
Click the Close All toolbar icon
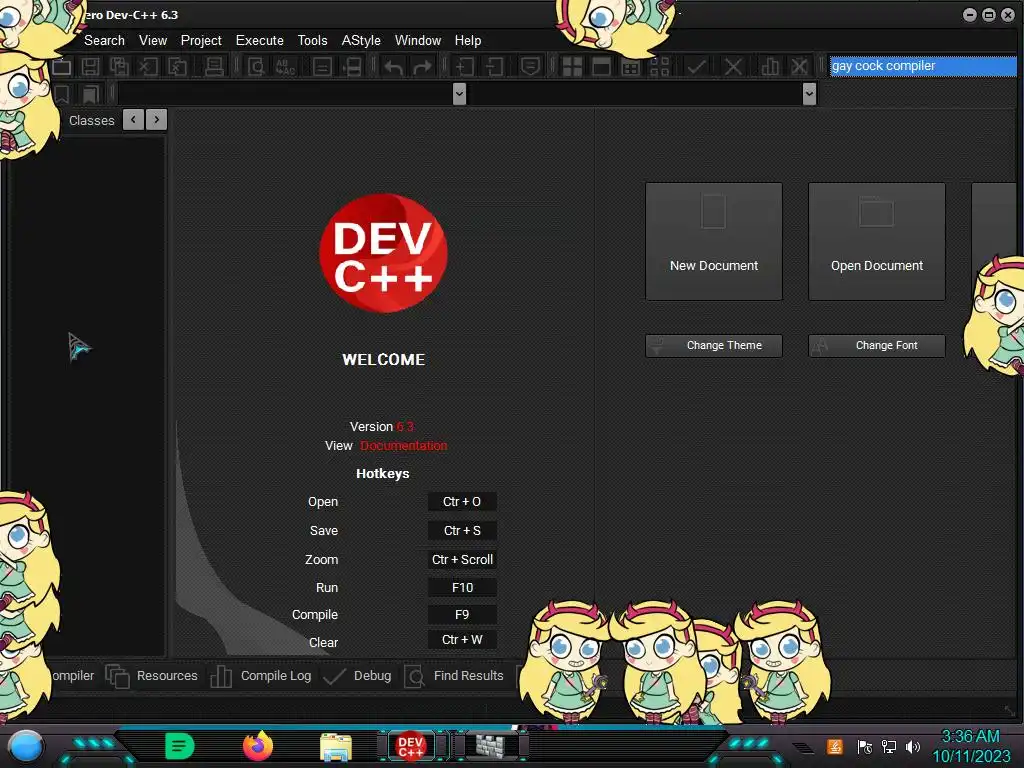tap(178, 67)
